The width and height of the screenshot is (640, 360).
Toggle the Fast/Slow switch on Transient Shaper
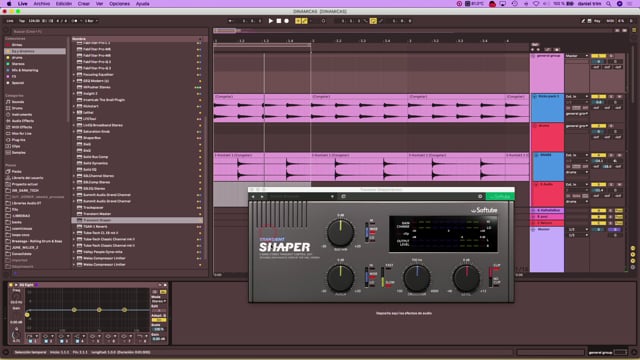coord(383,277)
